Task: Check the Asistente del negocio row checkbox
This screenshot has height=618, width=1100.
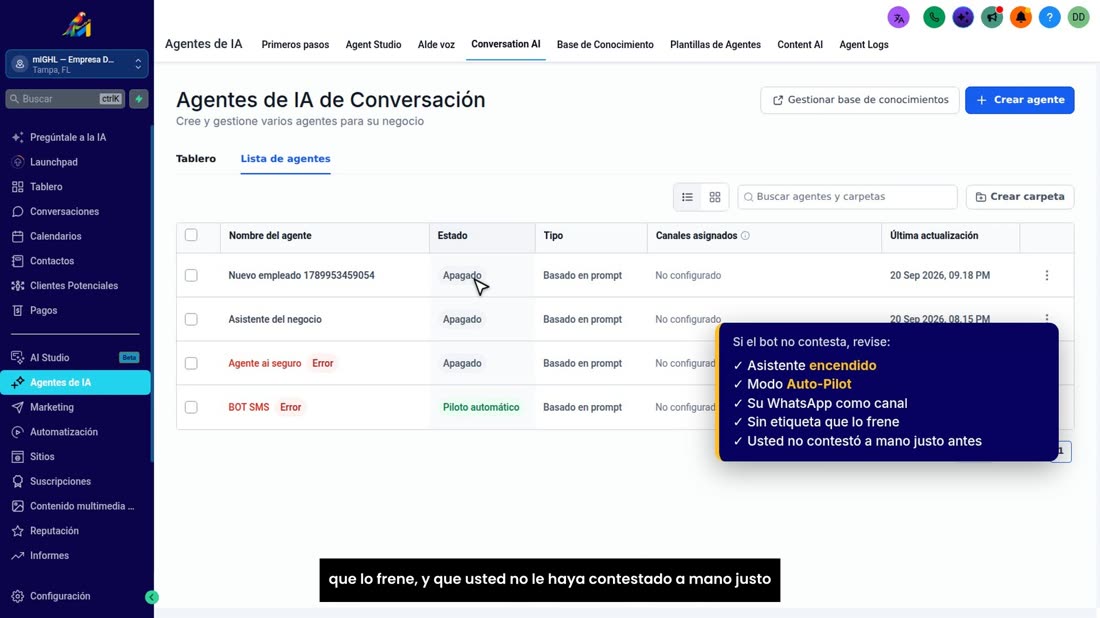Action: [191, 319]
